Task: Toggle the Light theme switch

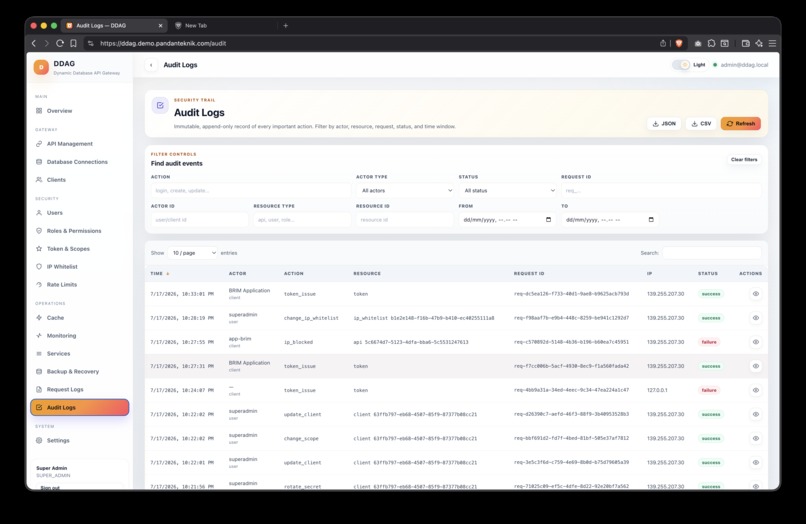Action: [681, 65]
